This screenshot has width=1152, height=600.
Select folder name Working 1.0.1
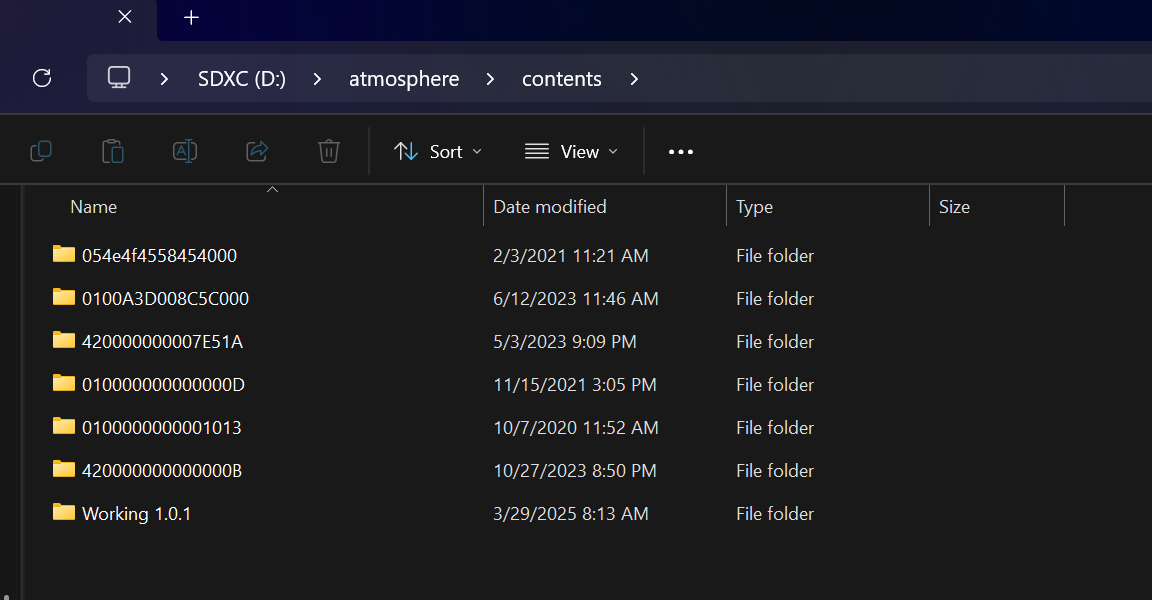[137, 514]
